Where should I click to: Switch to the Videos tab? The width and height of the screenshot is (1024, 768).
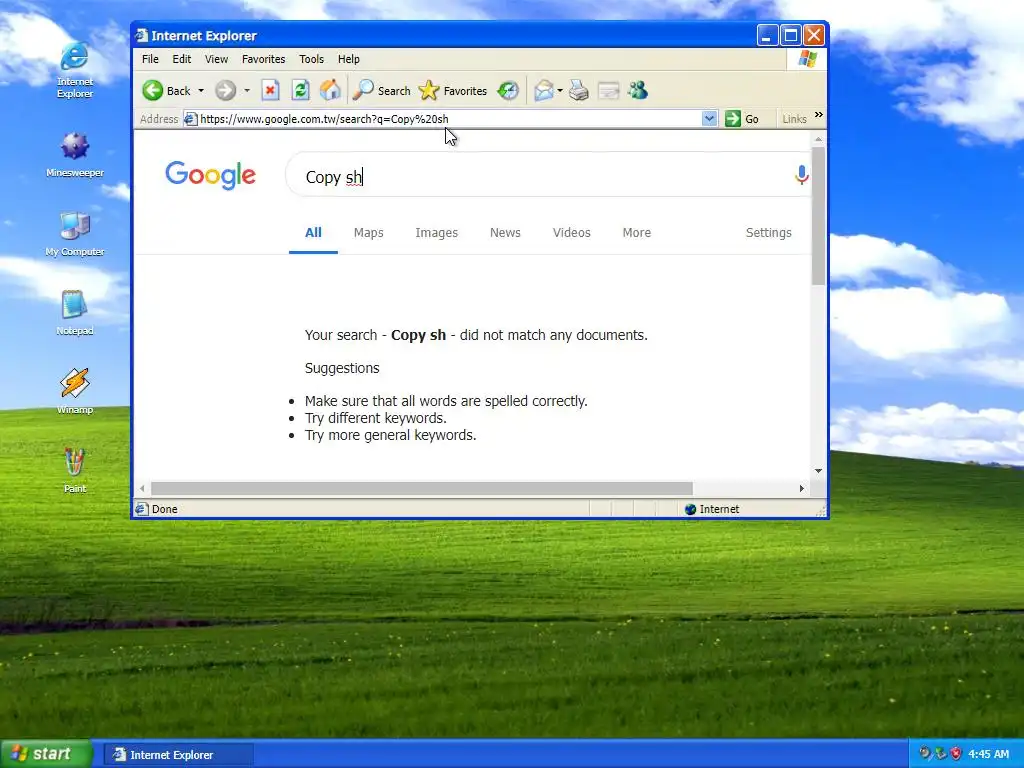(x=571, y=232)
